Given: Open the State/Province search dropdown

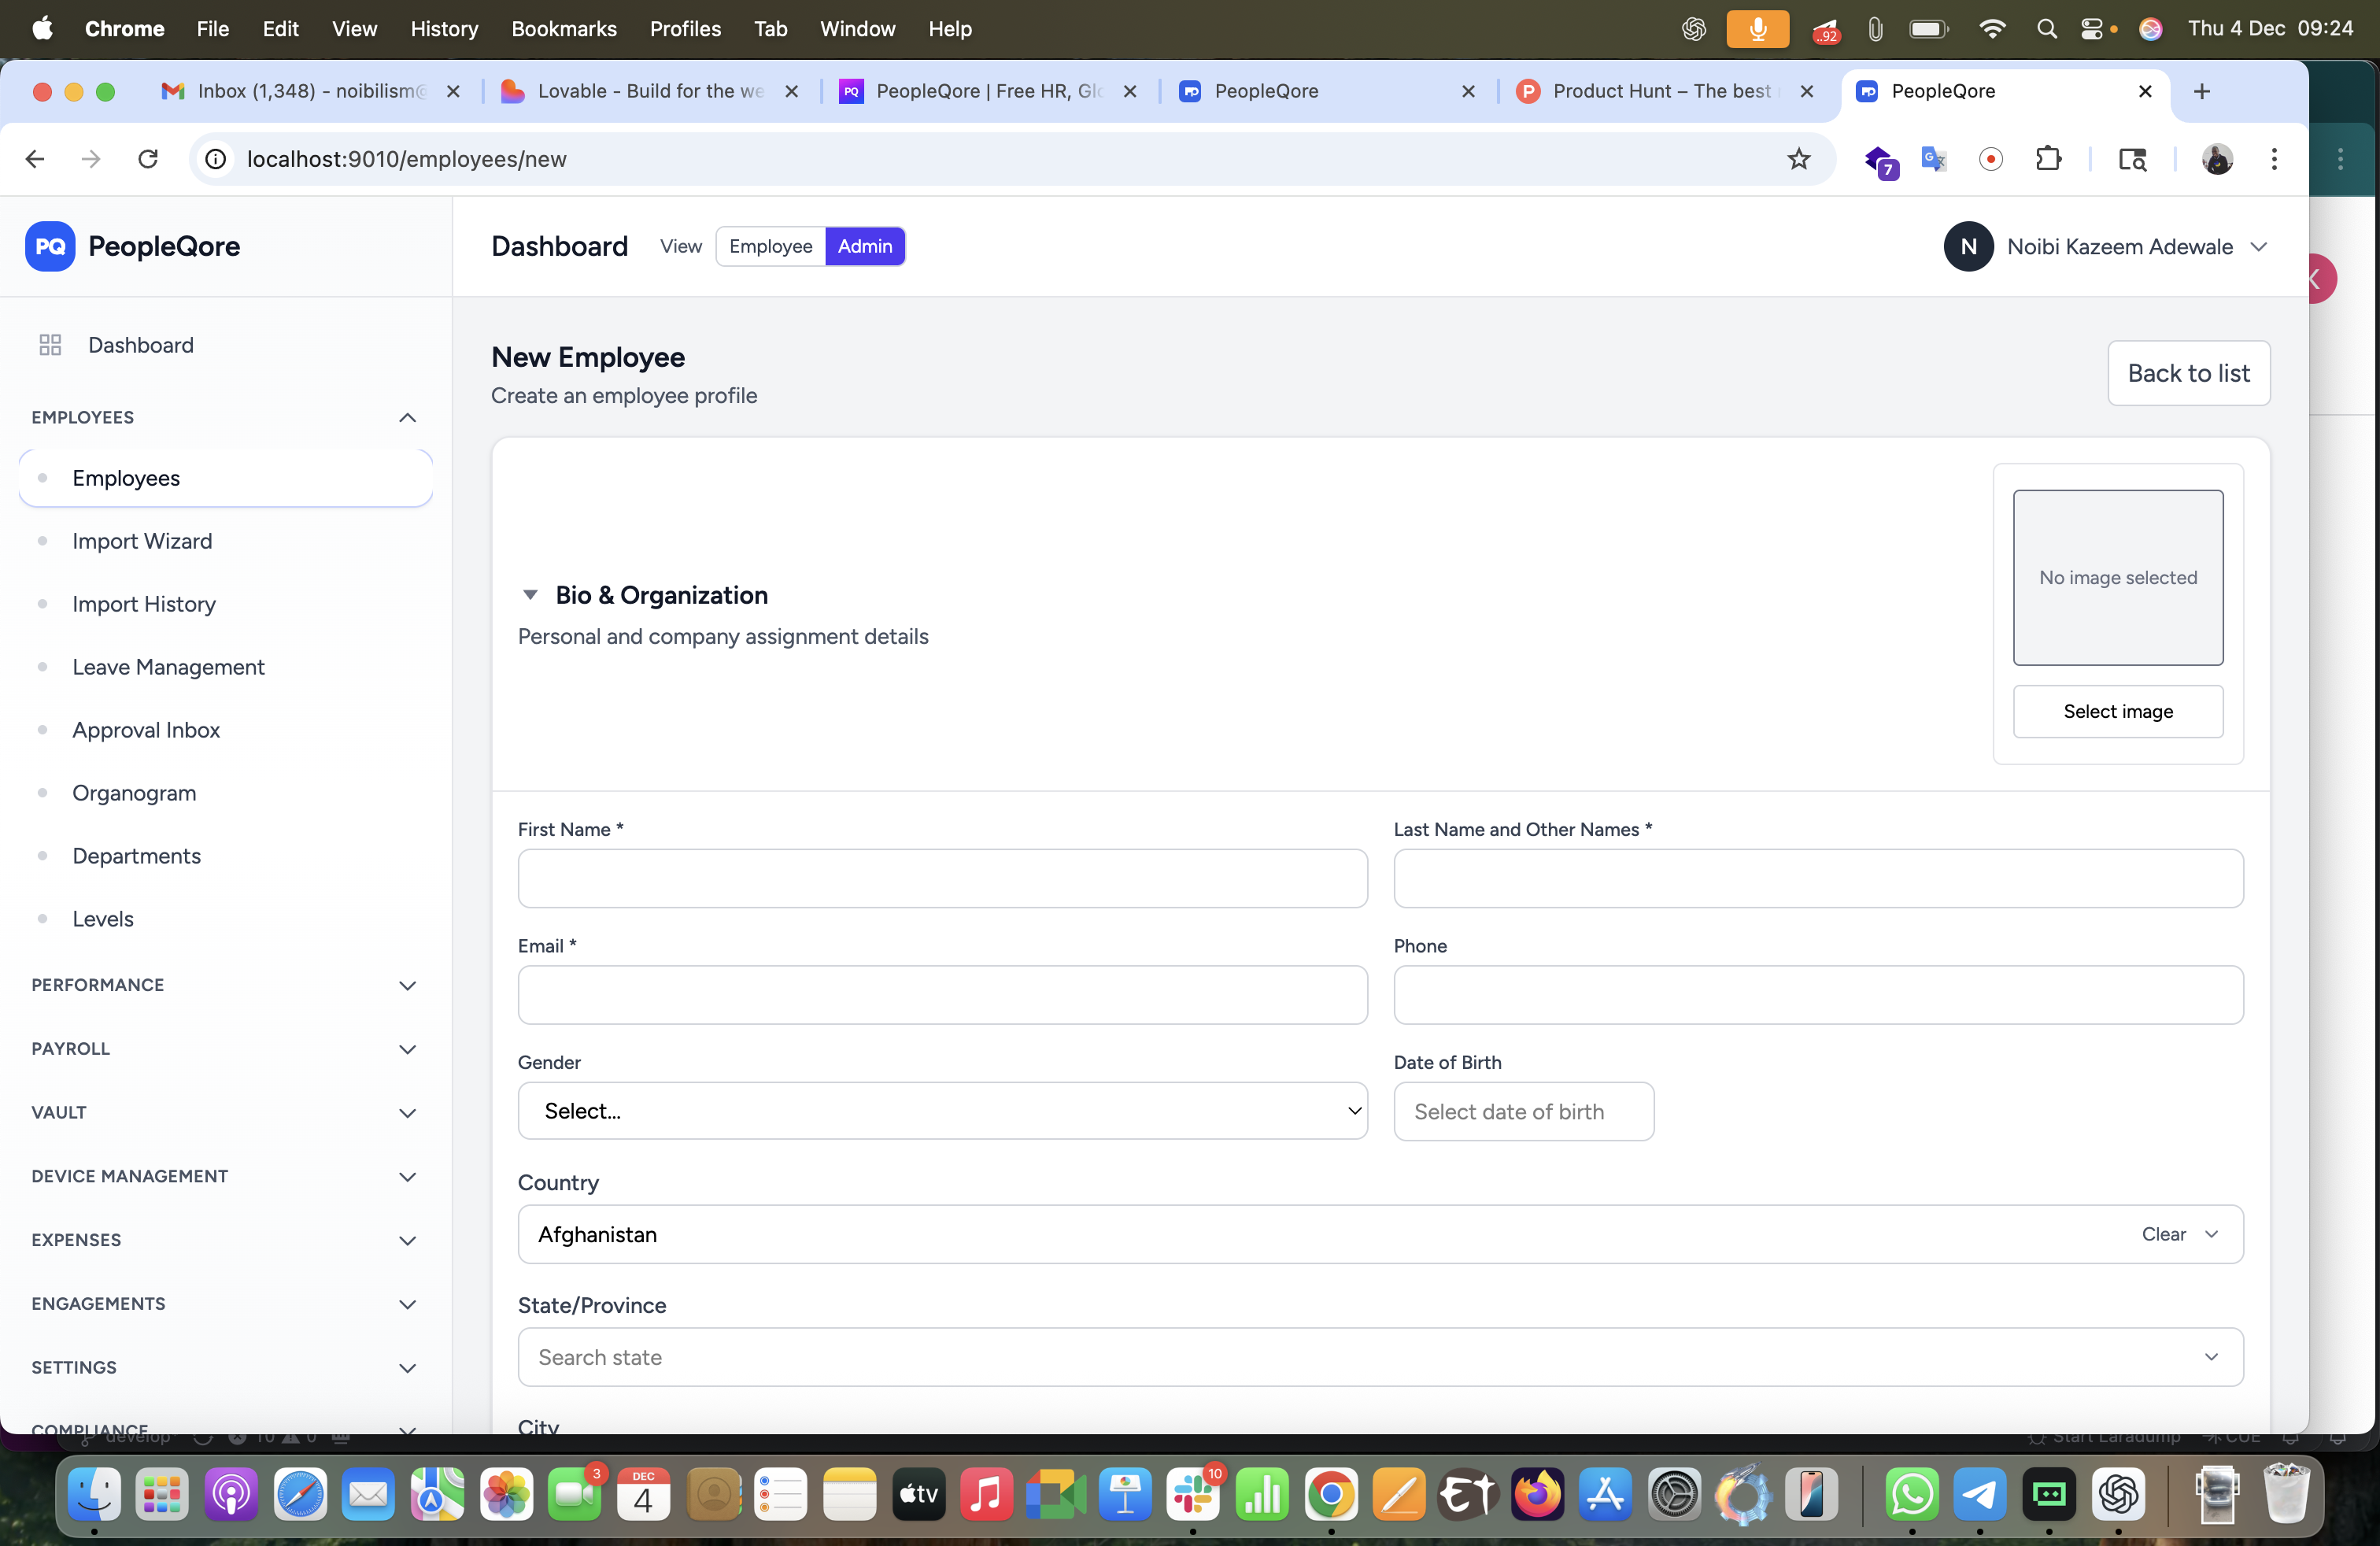Looking at the screenshot, I should click(1380, 1357).
